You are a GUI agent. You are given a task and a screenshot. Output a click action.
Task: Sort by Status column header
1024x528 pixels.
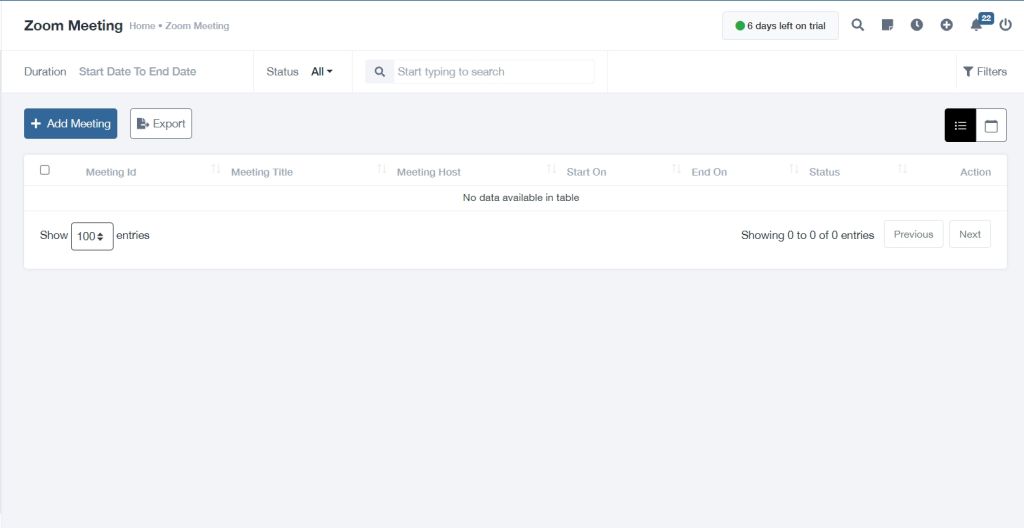point(824,173)
